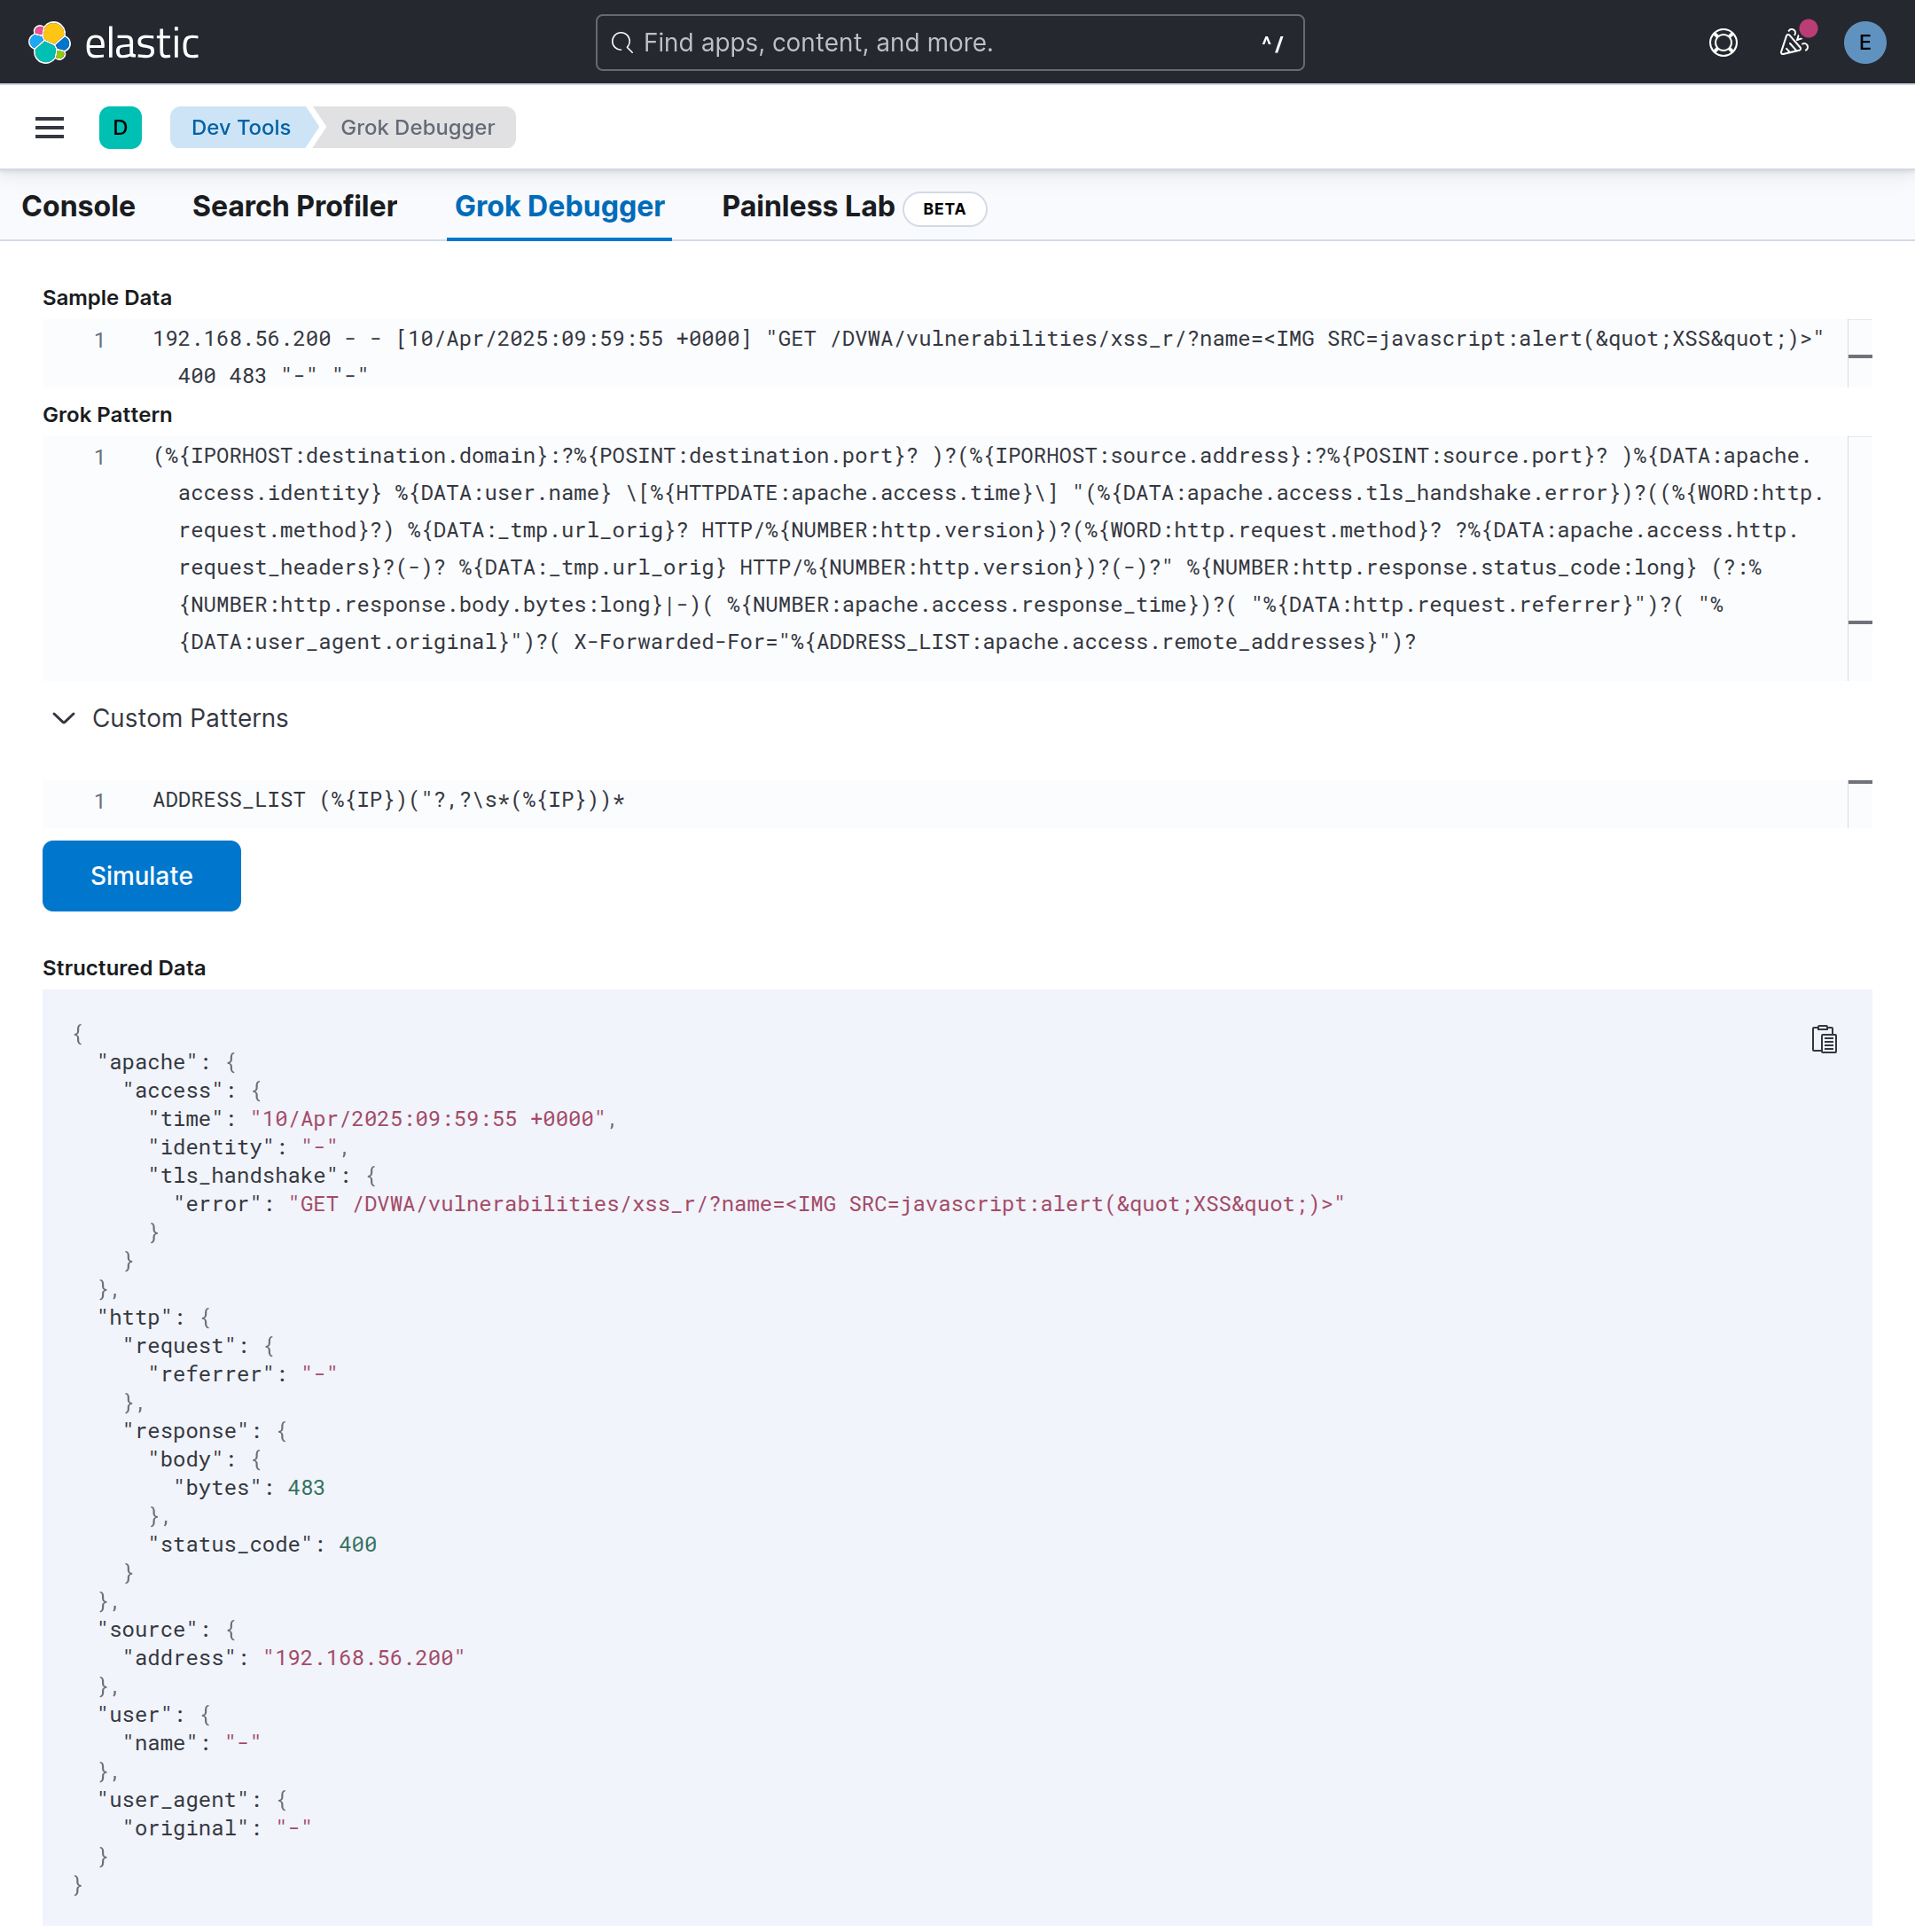Click the green D space avatar

click(120, 128)
